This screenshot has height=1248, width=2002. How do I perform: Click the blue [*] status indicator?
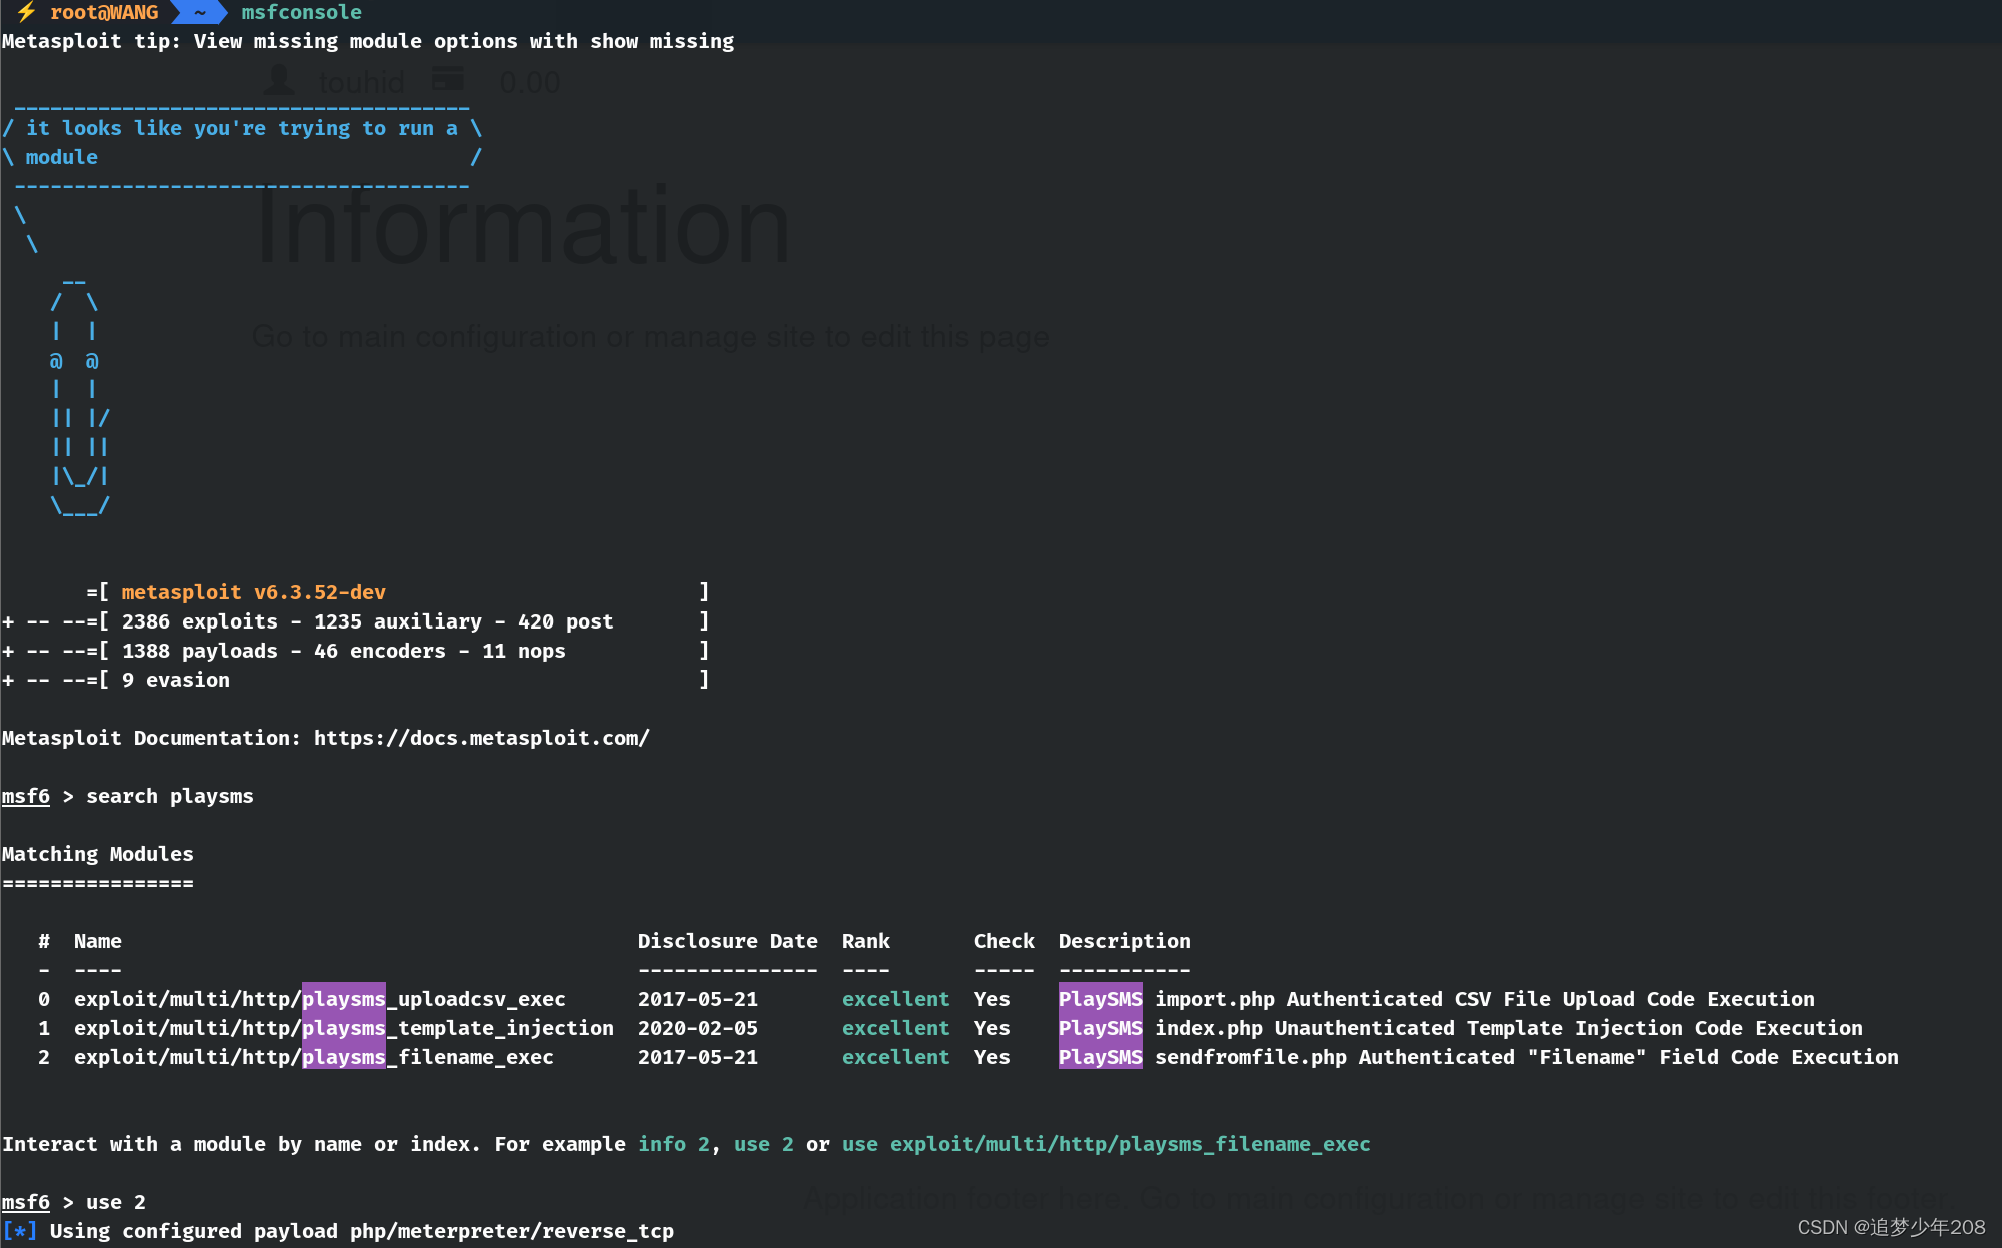tap(19, 1231)
